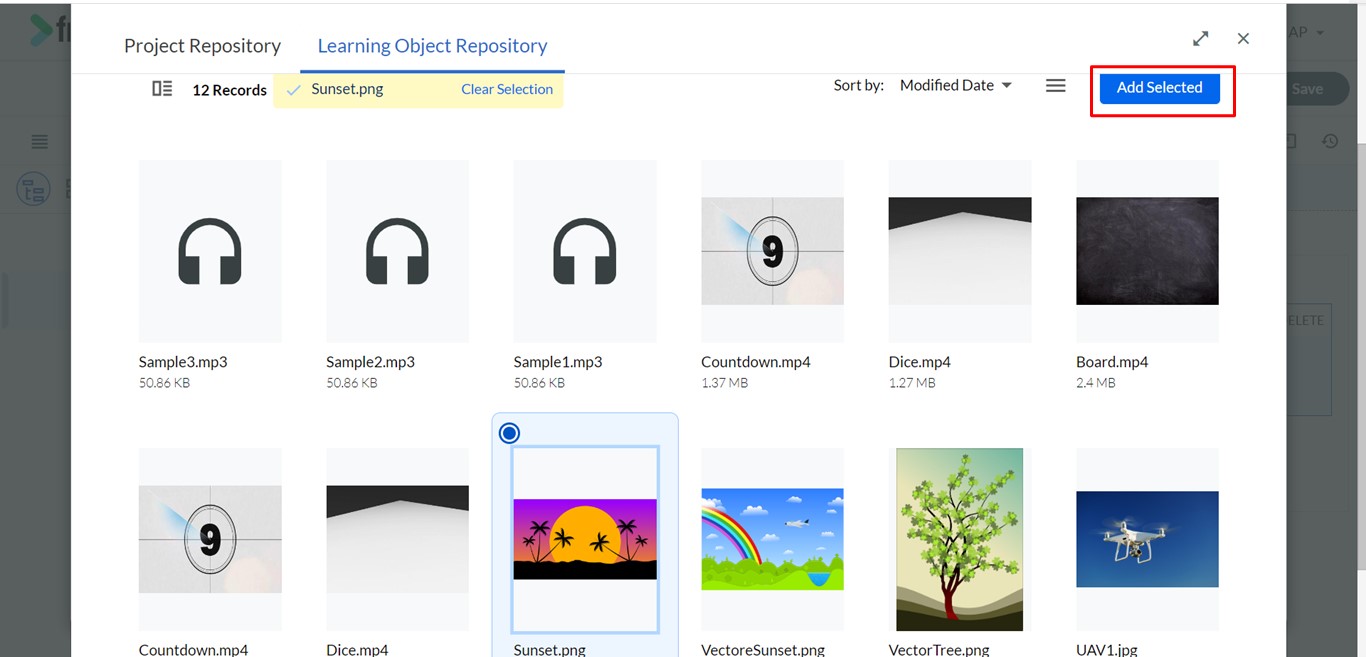Click the Add Selected button
This screenshot has width=1366, height=657.
[x=1159, y=87]
